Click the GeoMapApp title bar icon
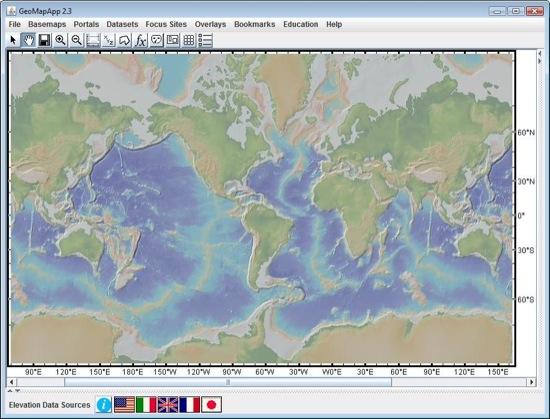Viewport: 550px width, 419px height. point(11,11)
